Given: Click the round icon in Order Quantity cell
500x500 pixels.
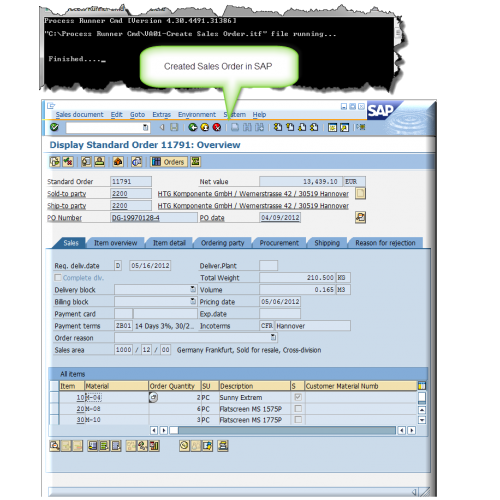Looking at the screenshot, I should click(153, 397).
